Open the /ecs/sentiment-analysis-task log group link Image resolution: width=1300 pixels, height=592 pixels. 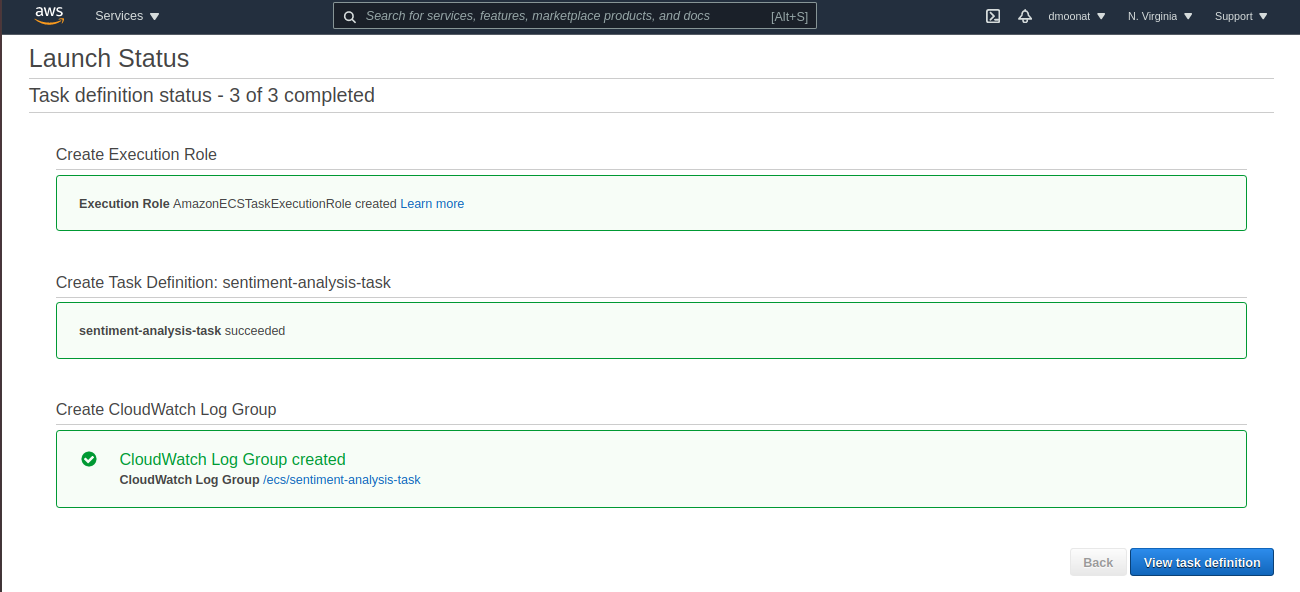click(341, 480)
